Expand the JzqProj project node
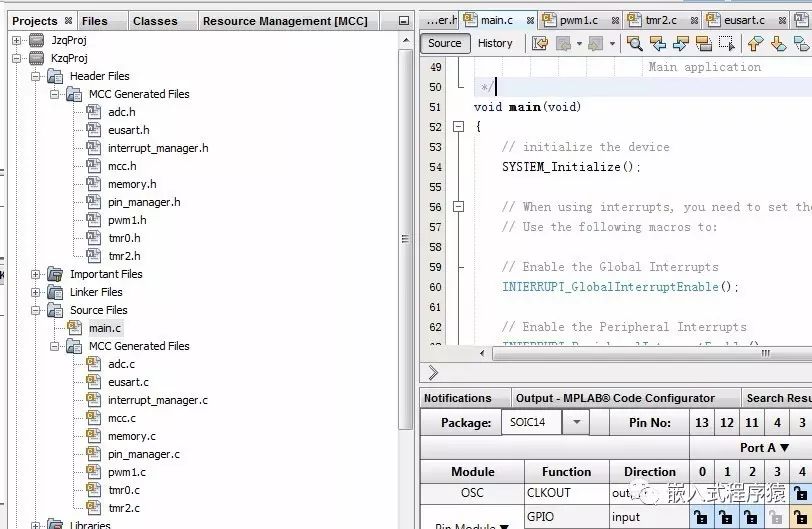This screenshot has height=529, width=812. [17, 40]
